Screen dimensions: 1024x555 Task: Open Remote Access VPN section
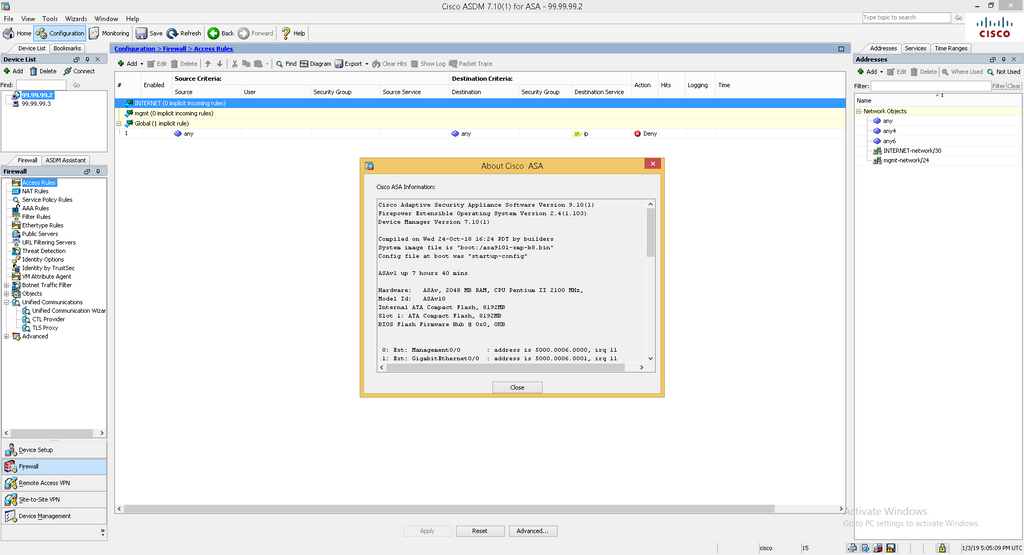[54, 483]
